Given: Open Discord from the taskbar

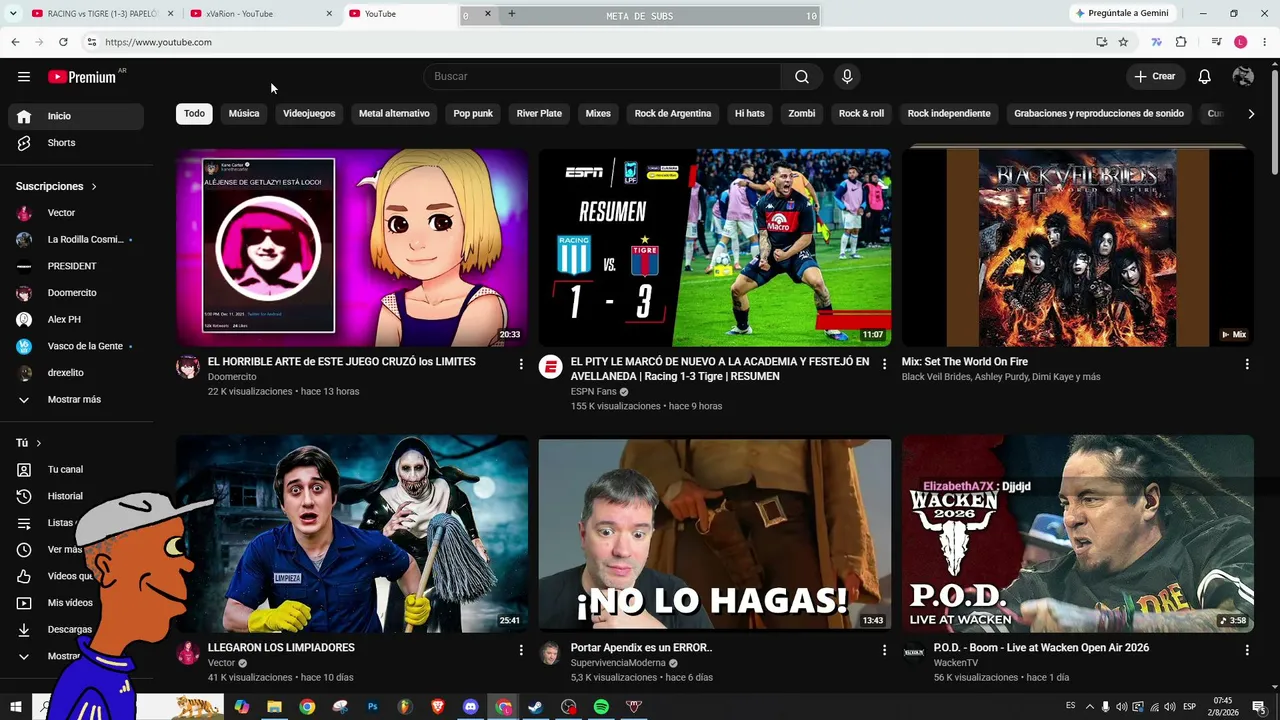Looking at the screenshot, I should point(471,707).
